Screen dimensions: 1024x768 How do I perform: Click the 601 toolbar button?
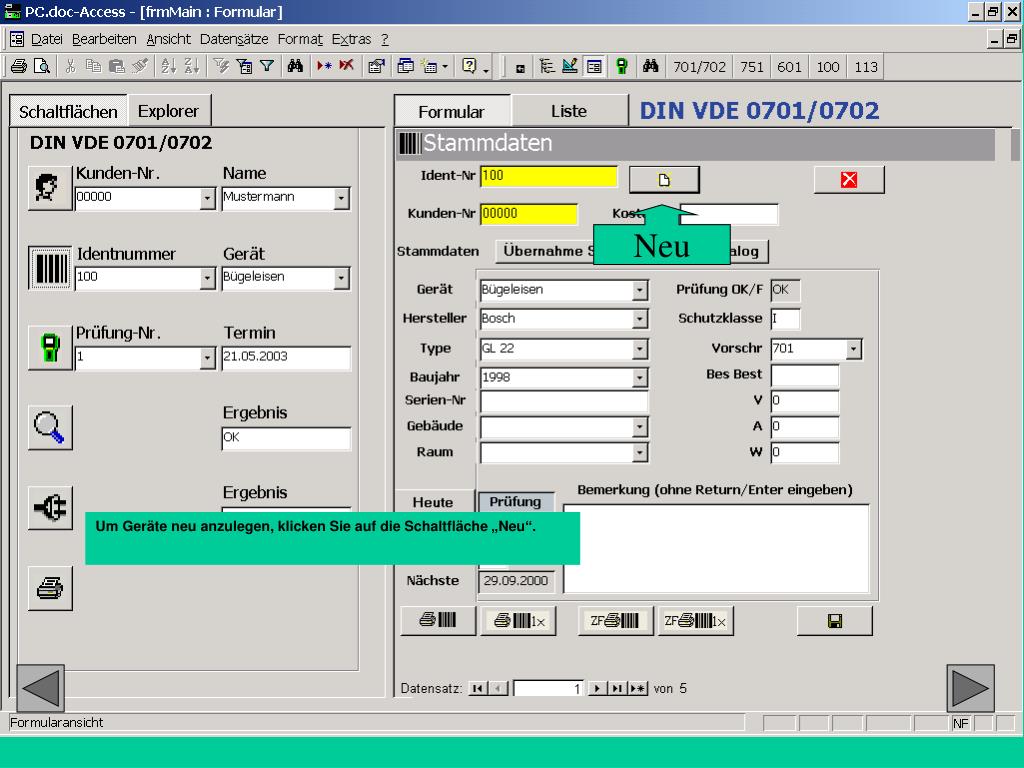coord(790,67)
